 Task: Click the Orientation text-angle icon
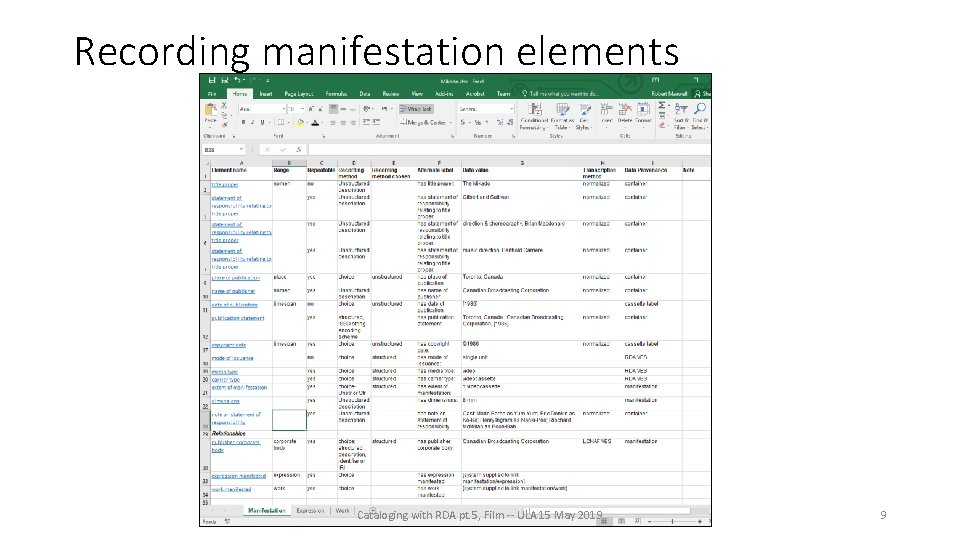(x=367, y=109)
